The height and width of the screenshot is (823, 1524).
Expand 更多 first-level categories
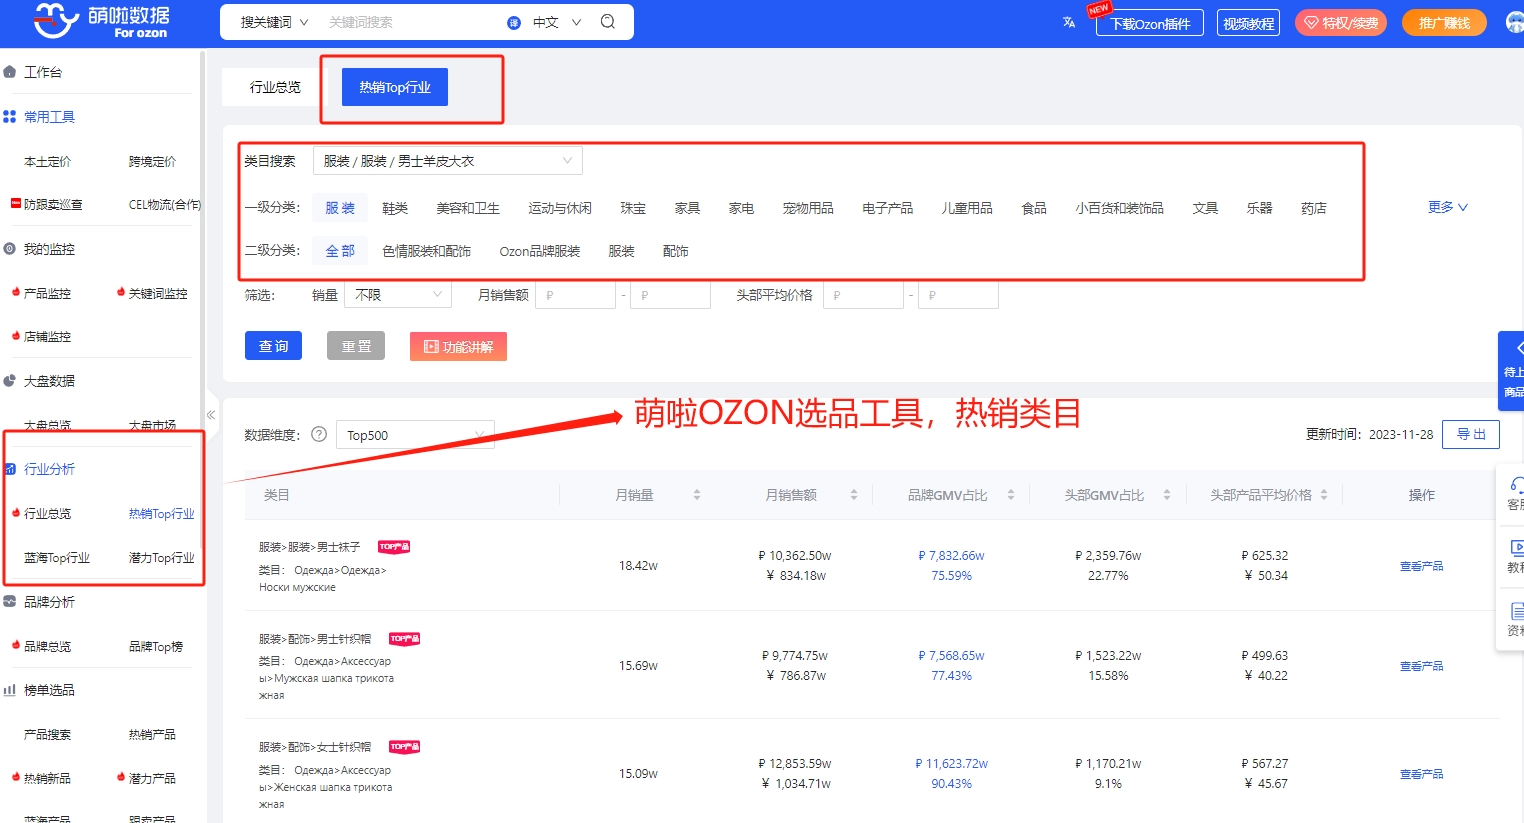coord(1447,207)
